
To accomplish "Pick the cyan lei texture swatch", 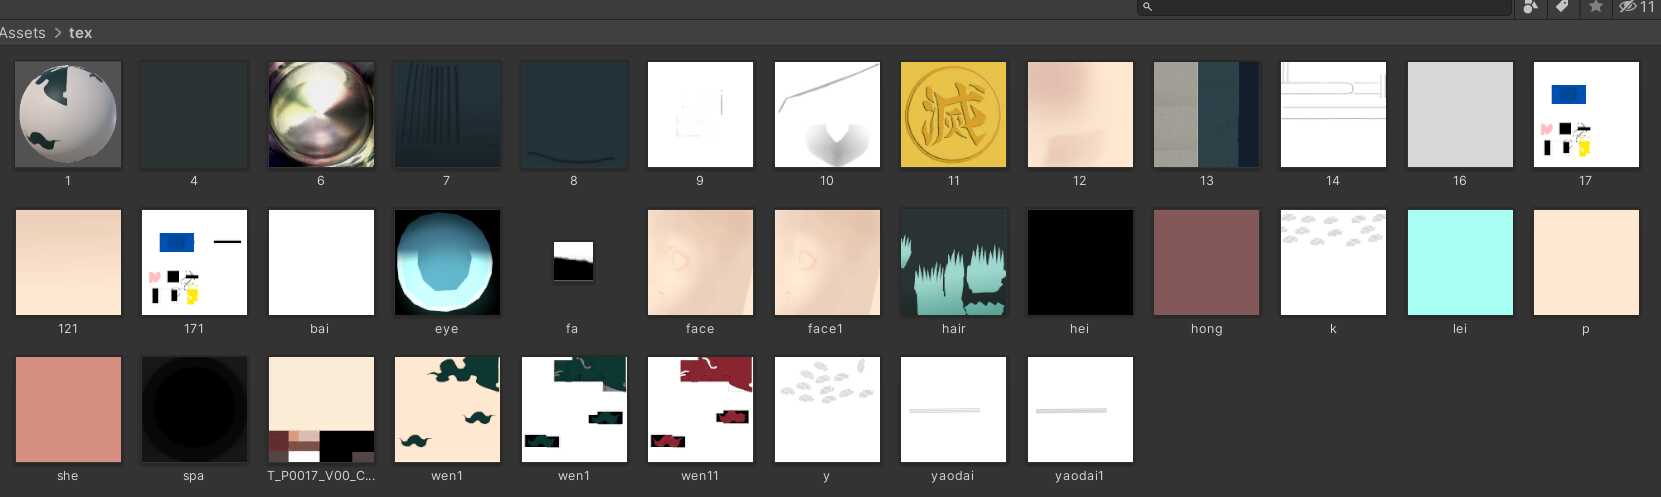I will [1459, 262].
